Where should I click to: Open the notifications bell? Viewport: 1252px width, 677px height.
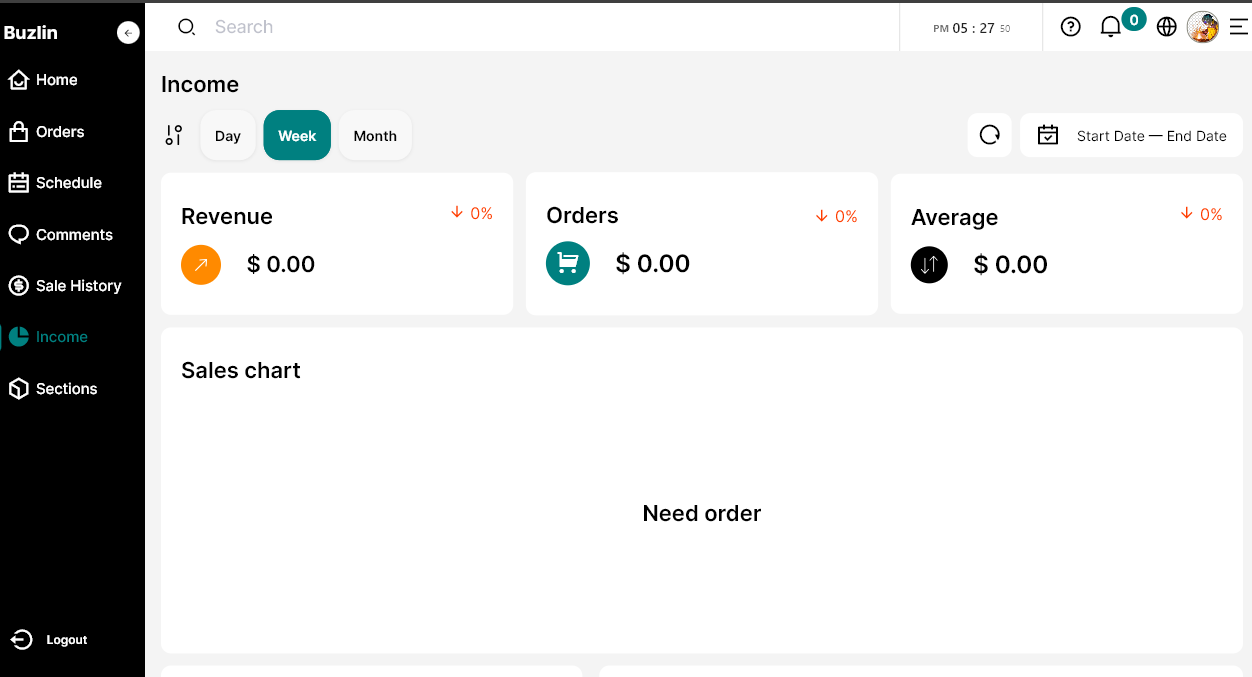click(1111, 27)
